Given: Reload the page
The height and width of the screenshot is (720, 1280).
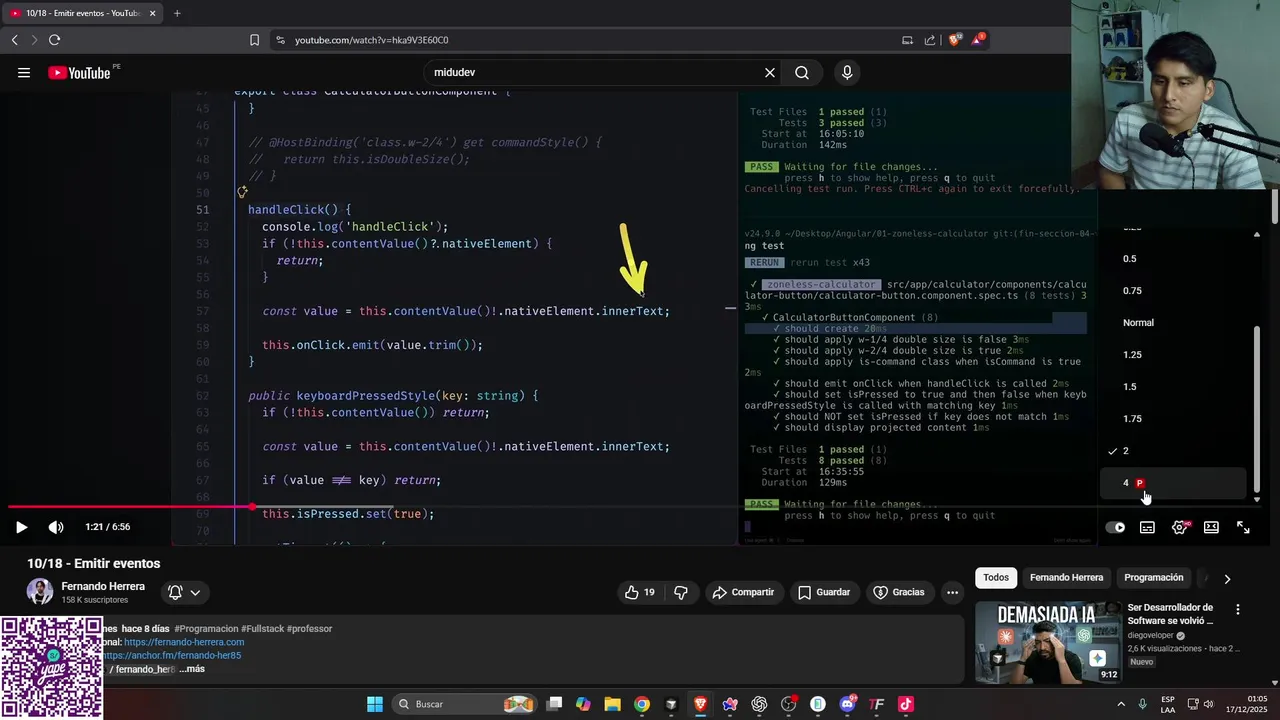Looking at the screenshot, I should click(54, 40).
